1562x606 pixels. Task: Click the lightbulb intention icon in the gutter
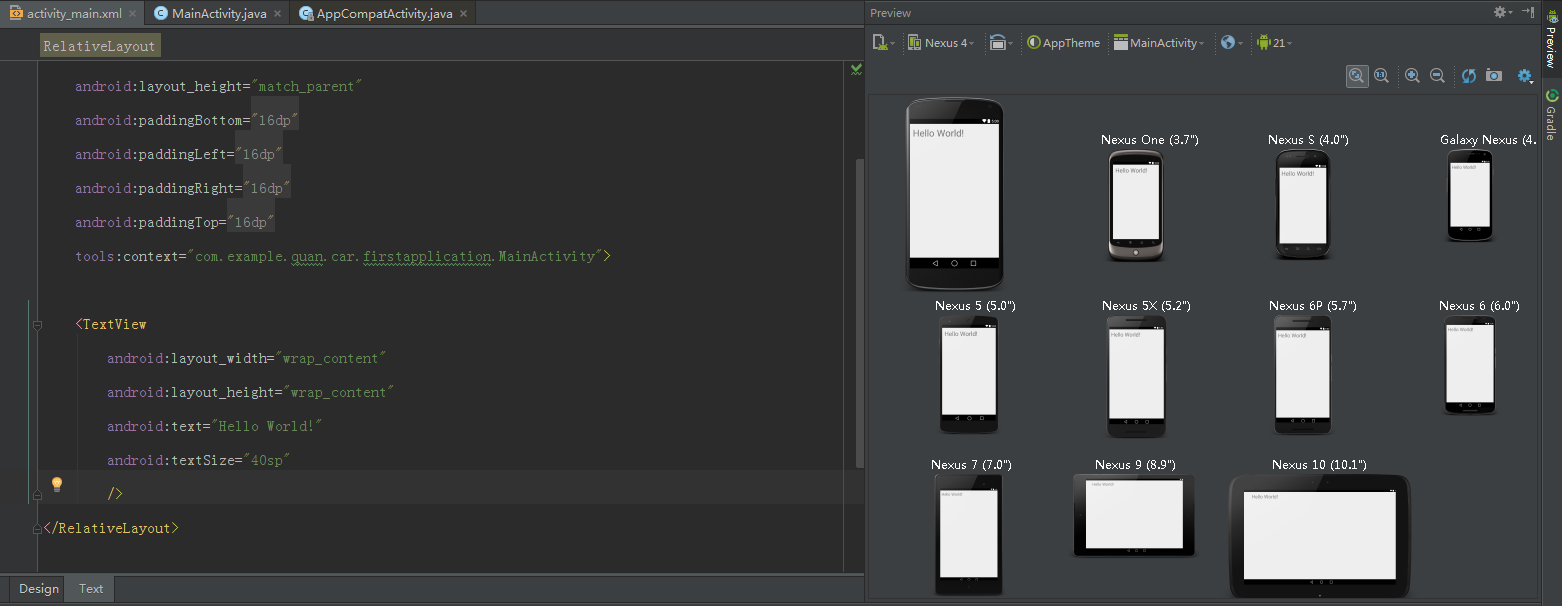[57, 484]
